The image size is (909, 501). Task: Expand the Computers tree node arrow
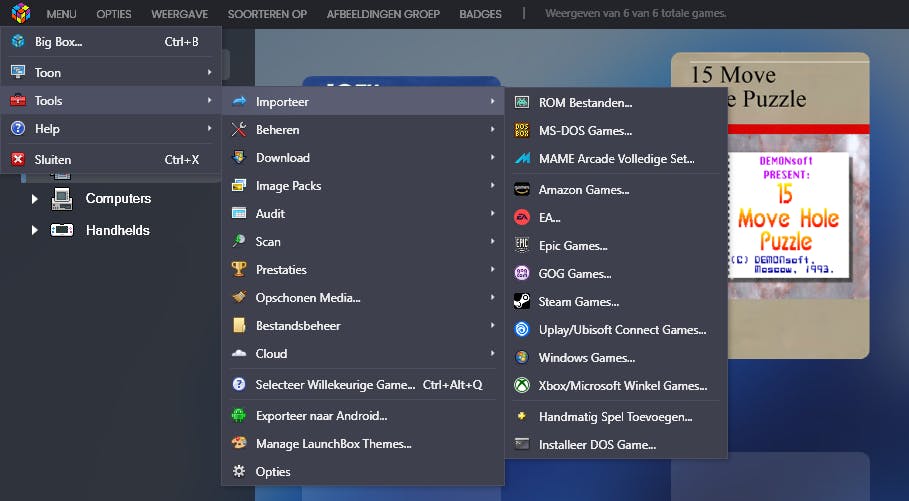click(x=34, y=199)
